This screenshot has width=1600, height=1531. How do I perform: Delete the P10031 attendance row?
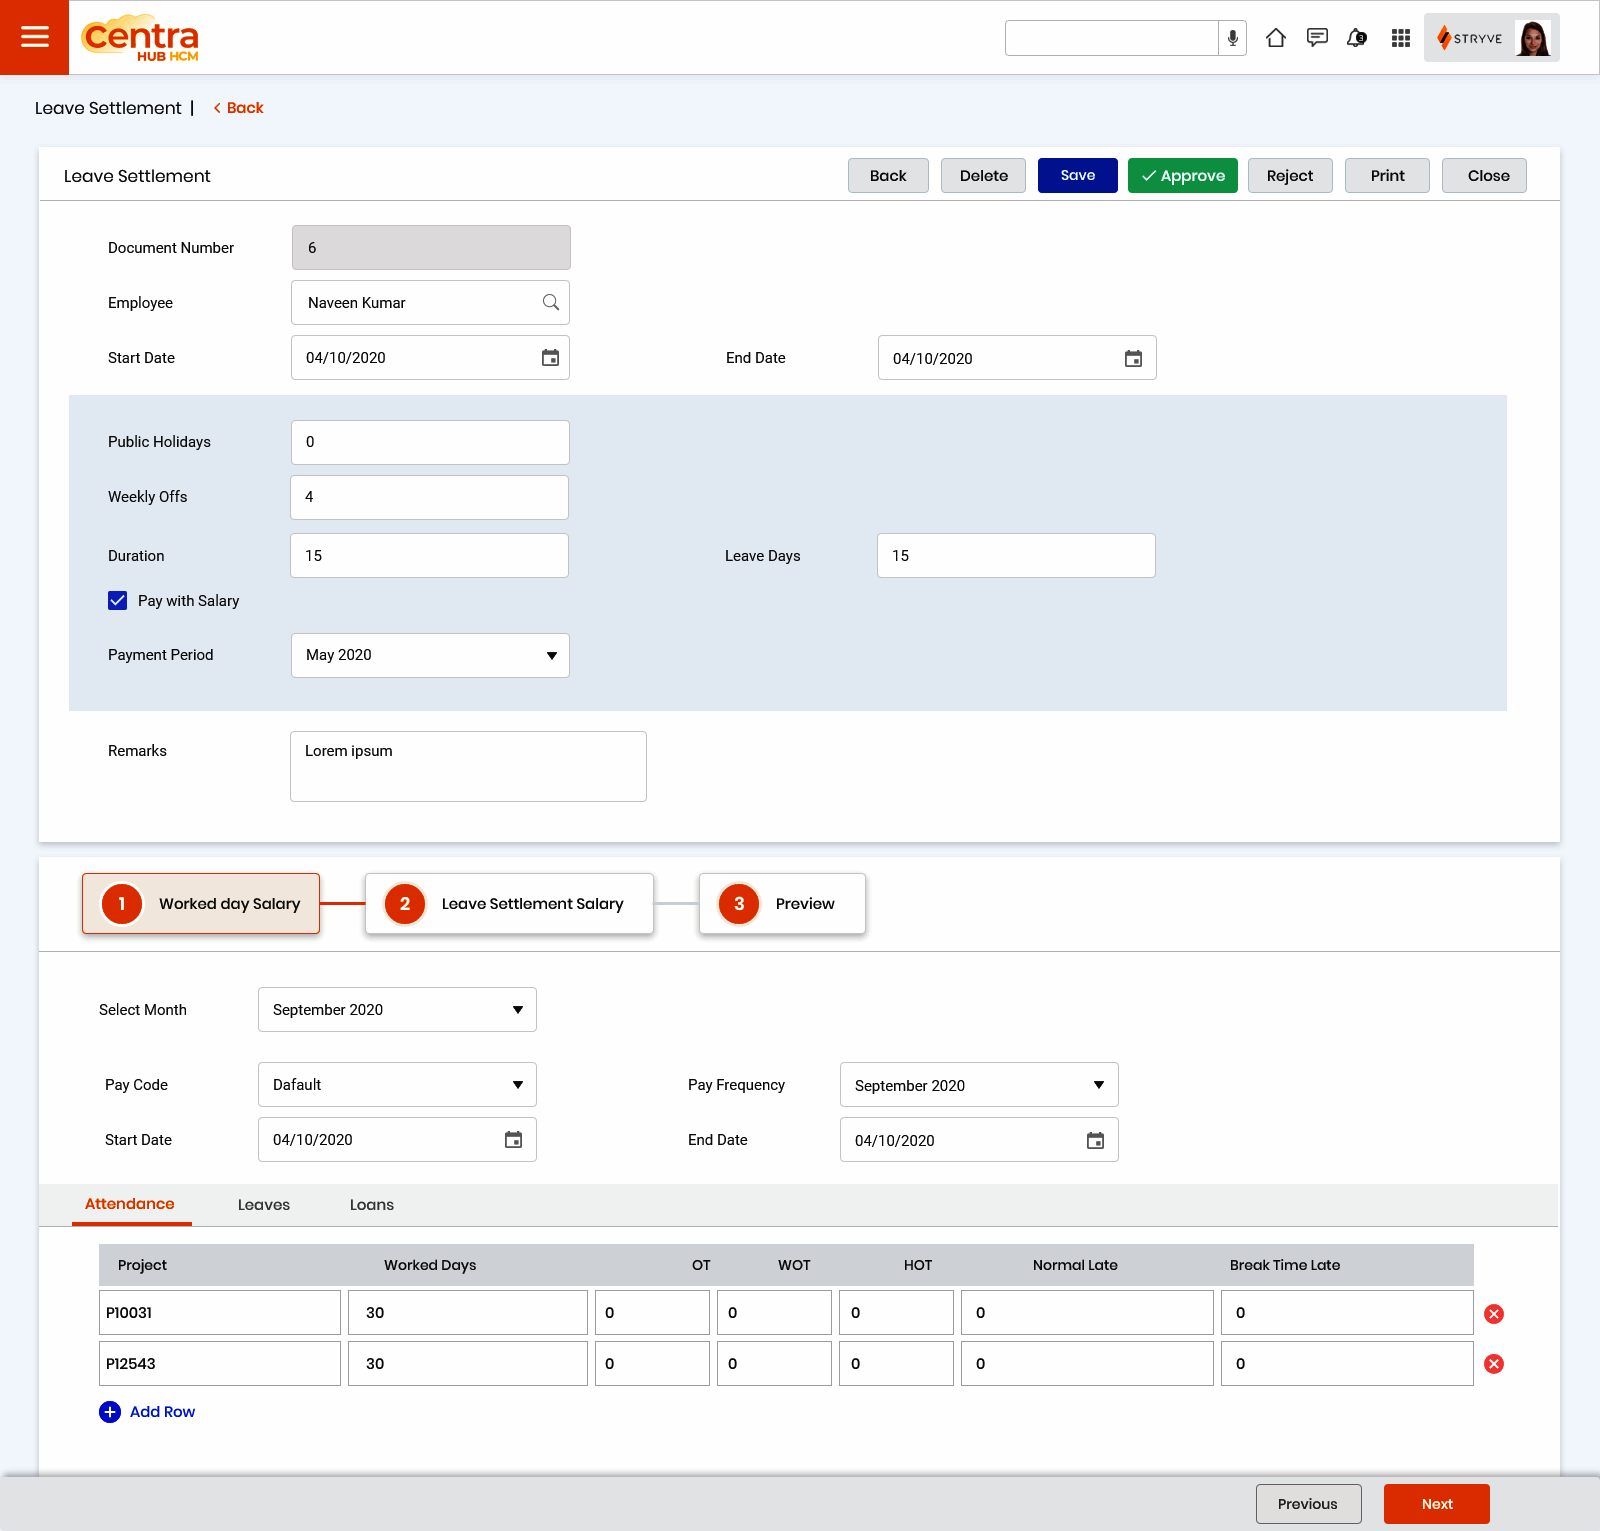(1494, 1314)
